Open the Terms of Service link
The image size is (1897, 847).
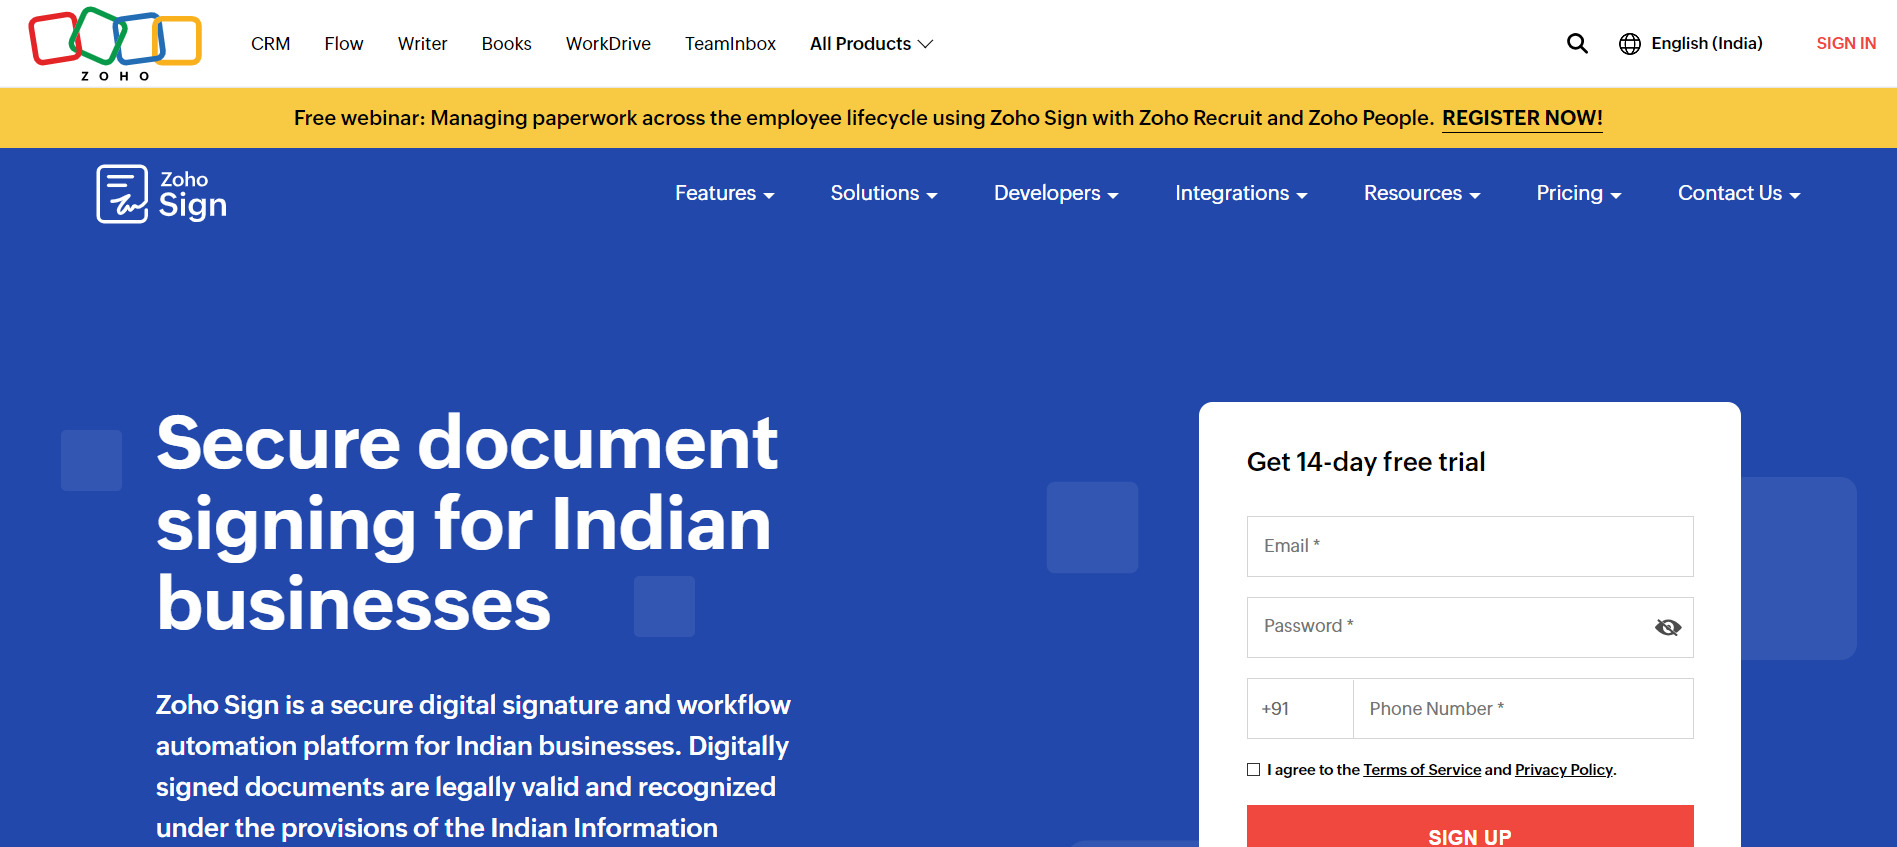tap(1422, 770)
